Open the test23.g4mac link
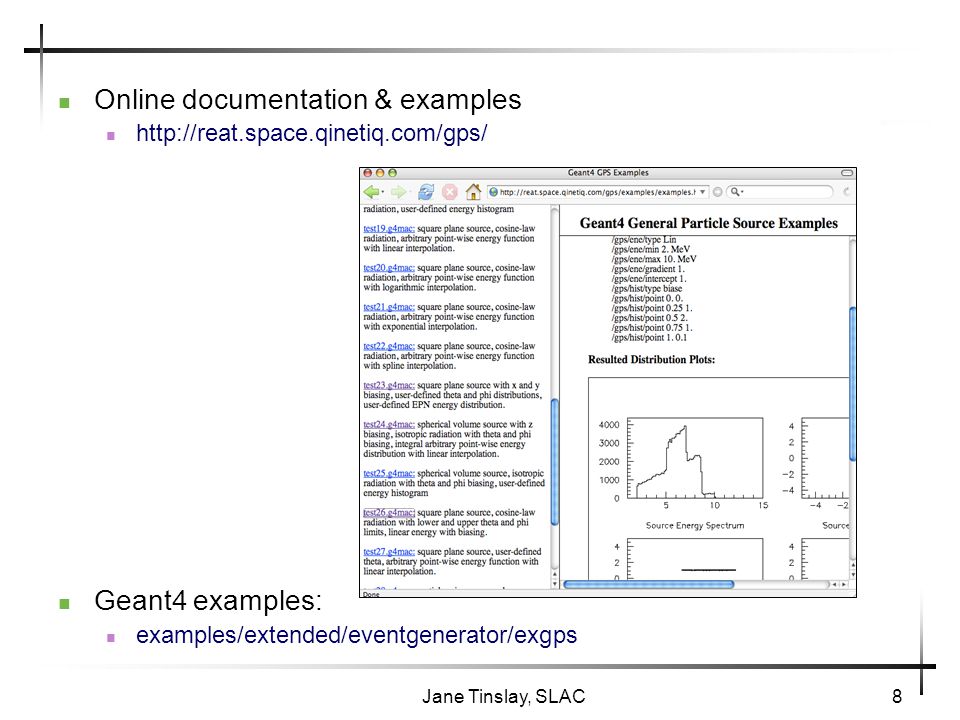Image resolution: width=960 pixels, height=720 pixels. tap(389, 386)
